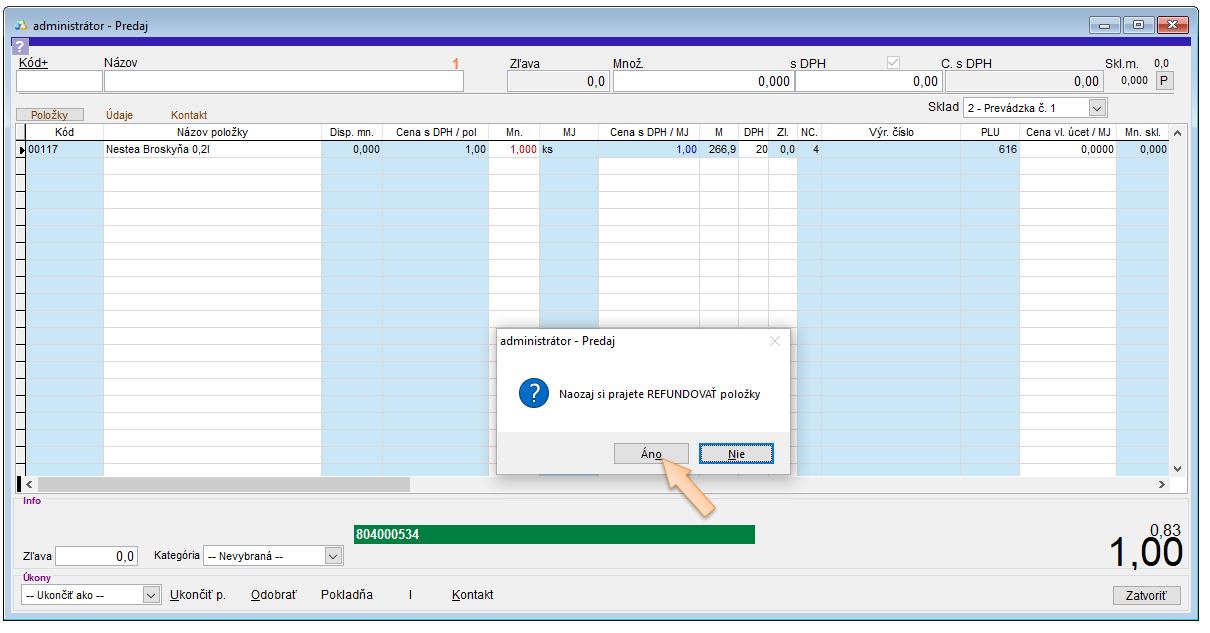The height and width of the screenshot is (633, 1210).
Task: Open the Ukončiť ako dropdown
Action: [151, 595]
